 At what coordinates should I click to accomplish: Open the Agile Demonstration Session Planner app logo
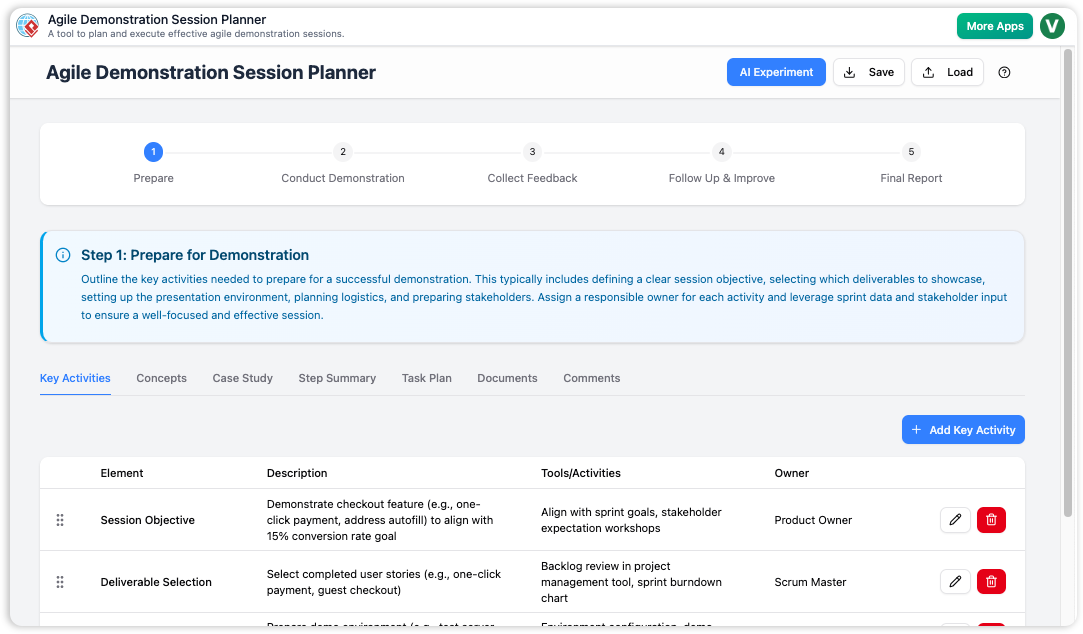27,26
